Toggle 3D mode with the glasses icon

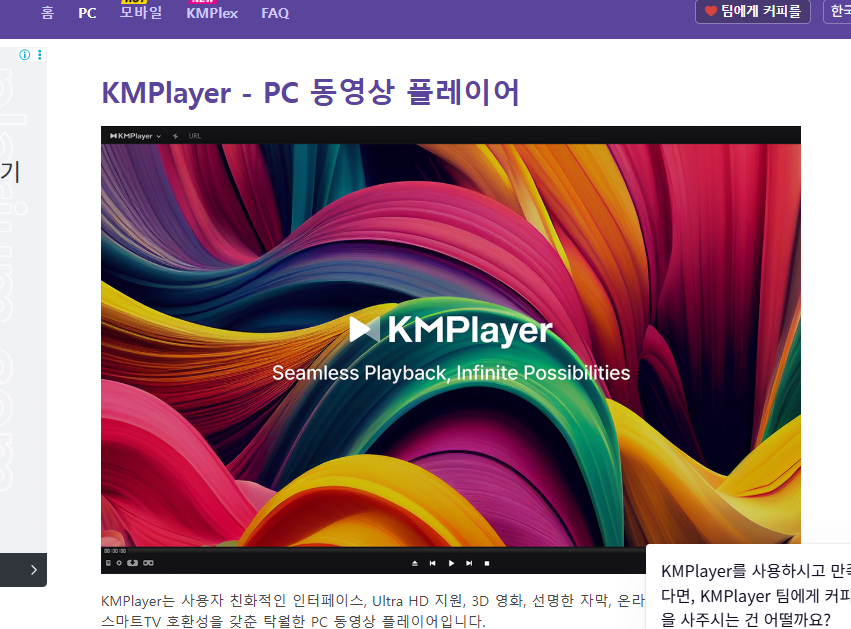[132, 562]
